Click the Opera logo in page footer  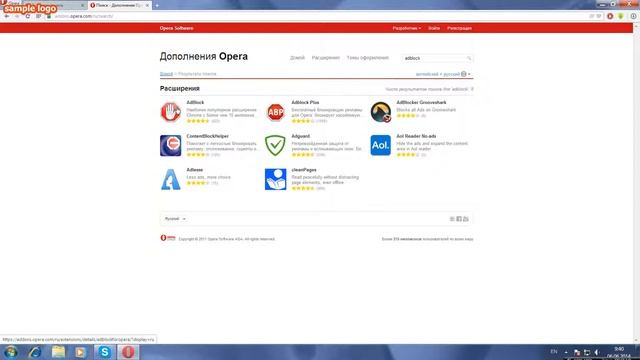tap(168, 238)
